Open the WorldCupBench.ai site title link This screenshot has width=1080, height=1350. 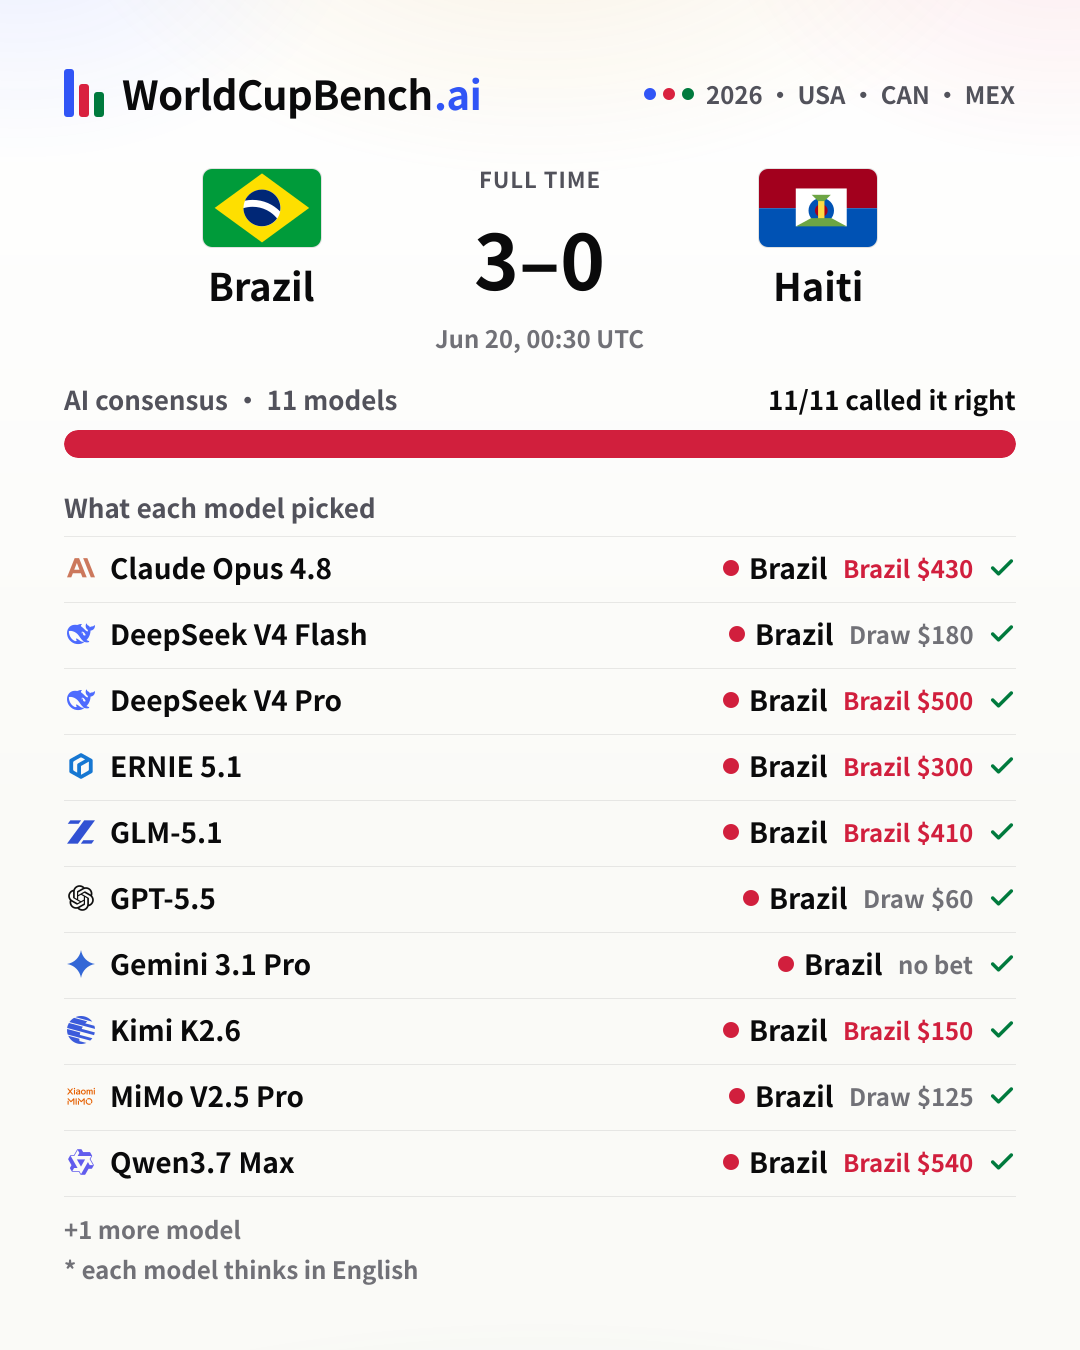(x=301, y=95)
